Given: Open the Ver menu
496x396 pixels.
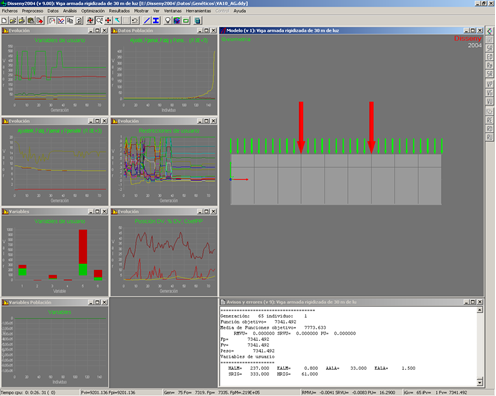Looking at the screenshot, I should point(156,11).
